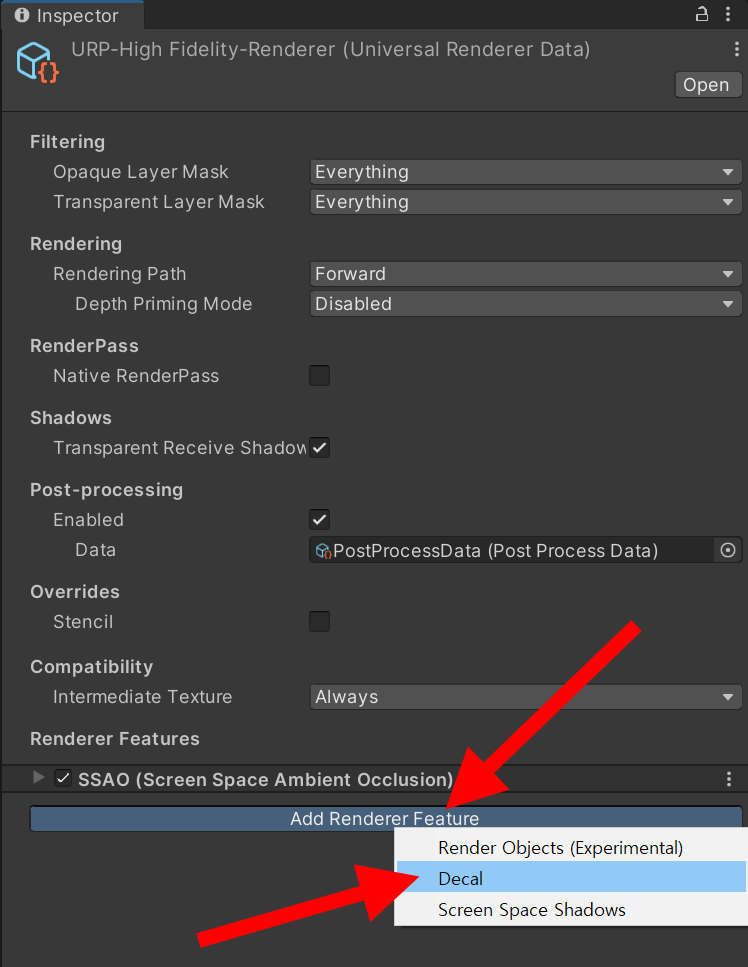This screenshot has width=748, height=967.
Task: Open the object picker for Post Process Data
Action: (x=728, y=550)
